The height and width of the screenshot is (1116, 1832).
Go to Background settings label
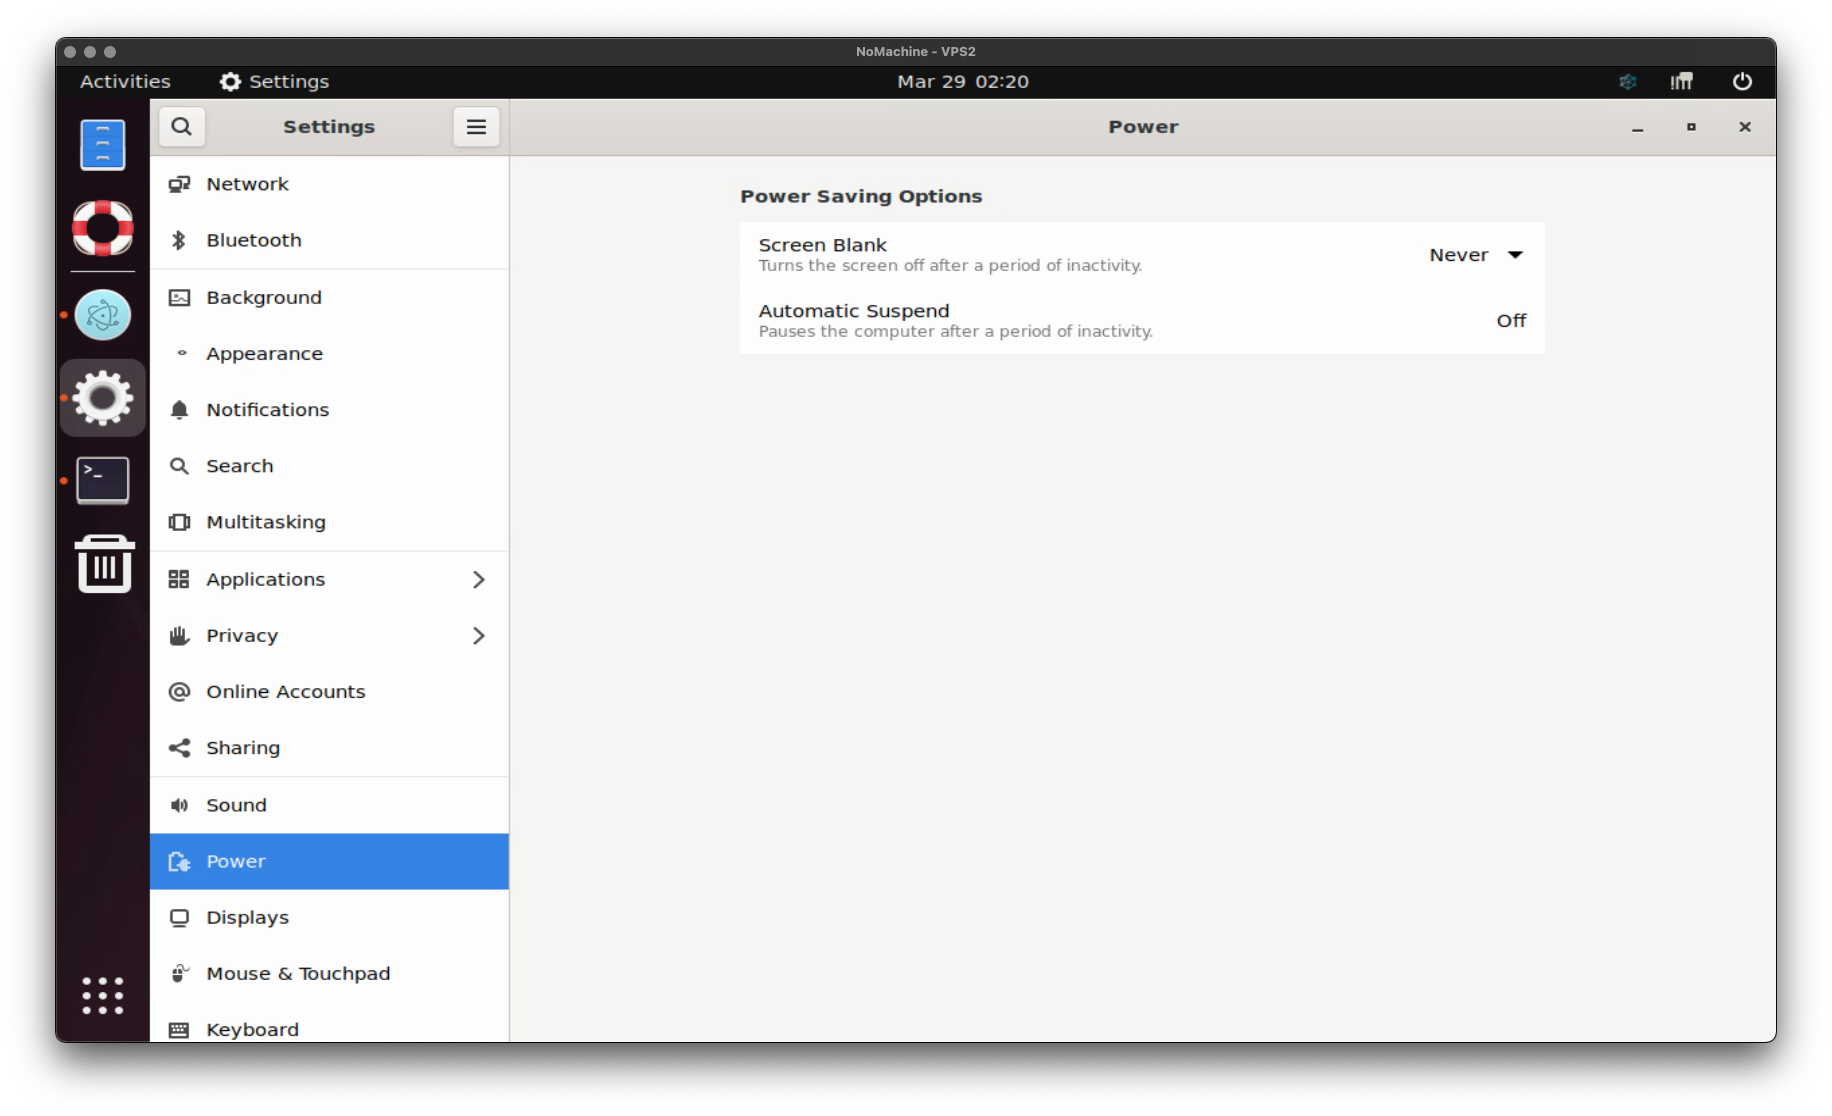[264, 297]
